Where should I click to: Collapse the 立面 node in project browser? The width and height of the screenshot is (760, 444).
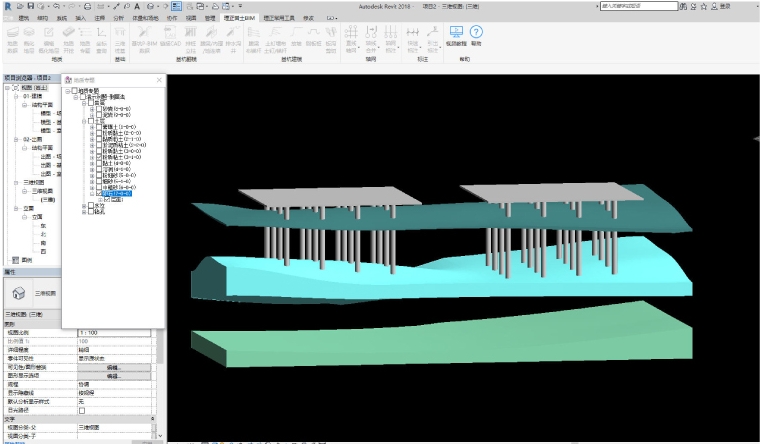pyautogui.click(x=15, y=208)
